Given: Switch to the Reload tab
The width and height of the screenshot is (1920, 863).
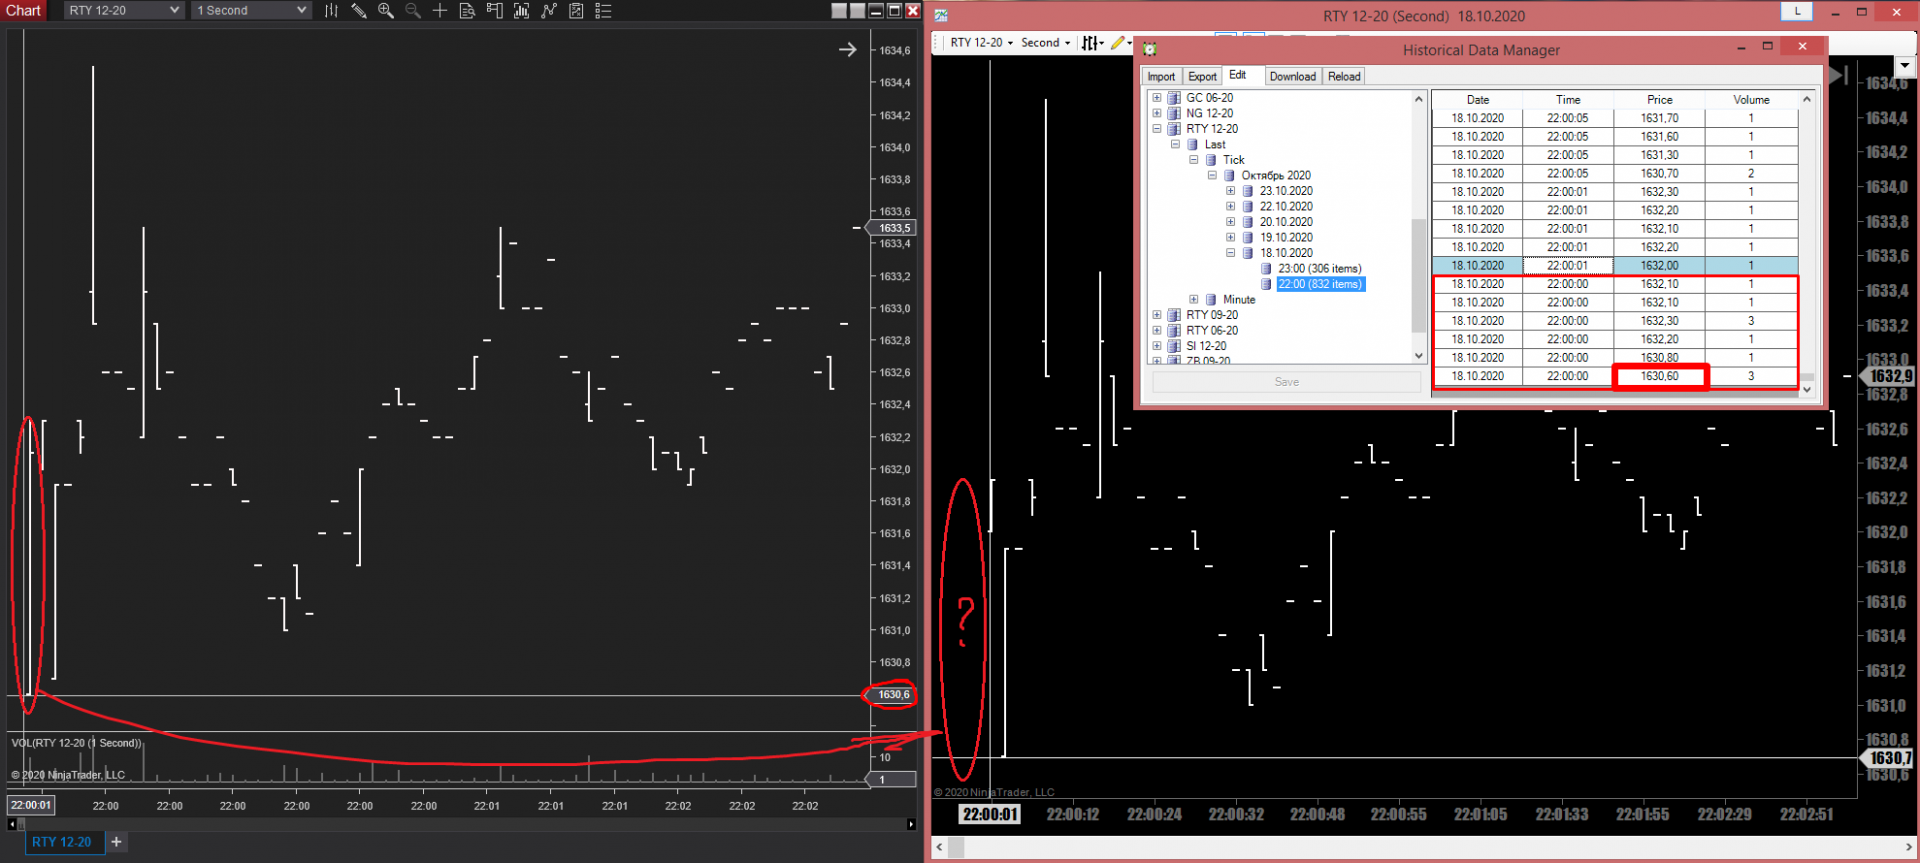Looking at the screenshot, I should coord(1344,77).
